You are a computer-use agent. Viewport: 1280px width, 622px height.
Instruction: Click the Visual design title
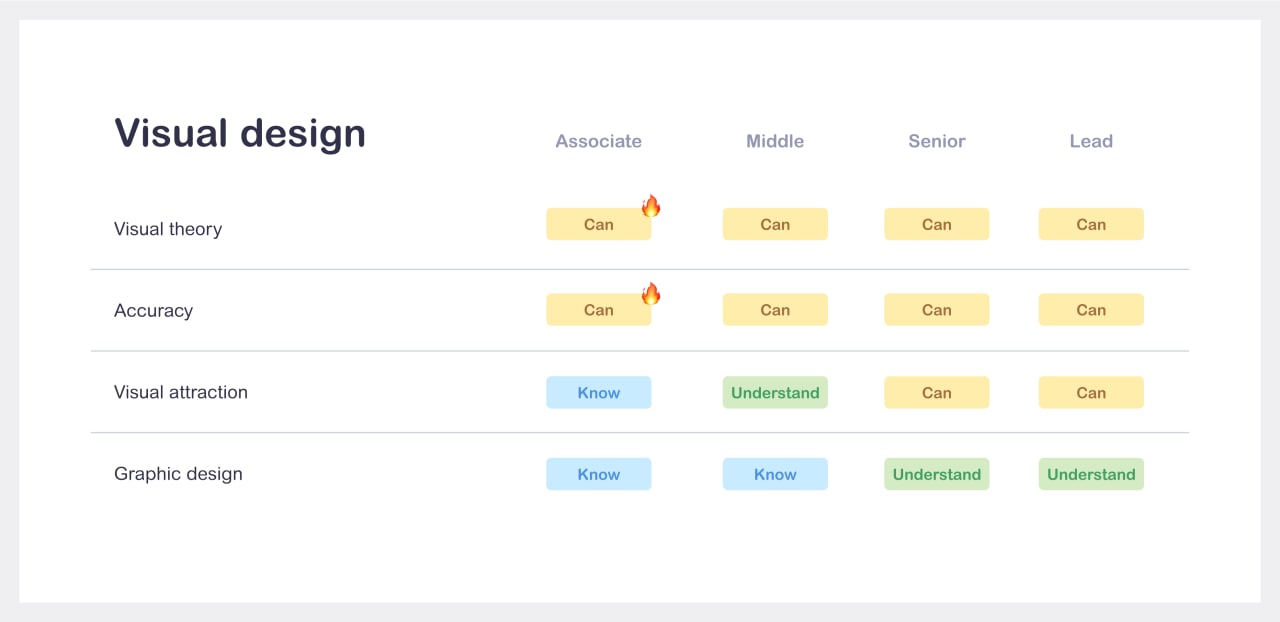[x=240, y=133]
